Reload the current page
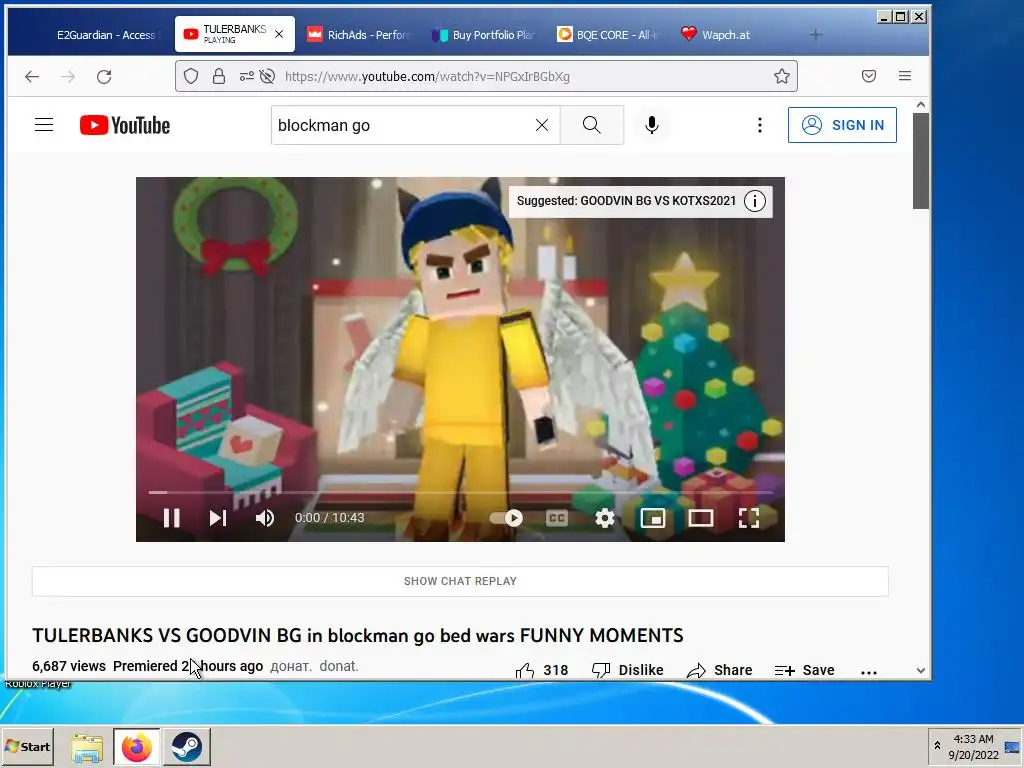Viewport: 1024px width, 768px height. (104, 76)
